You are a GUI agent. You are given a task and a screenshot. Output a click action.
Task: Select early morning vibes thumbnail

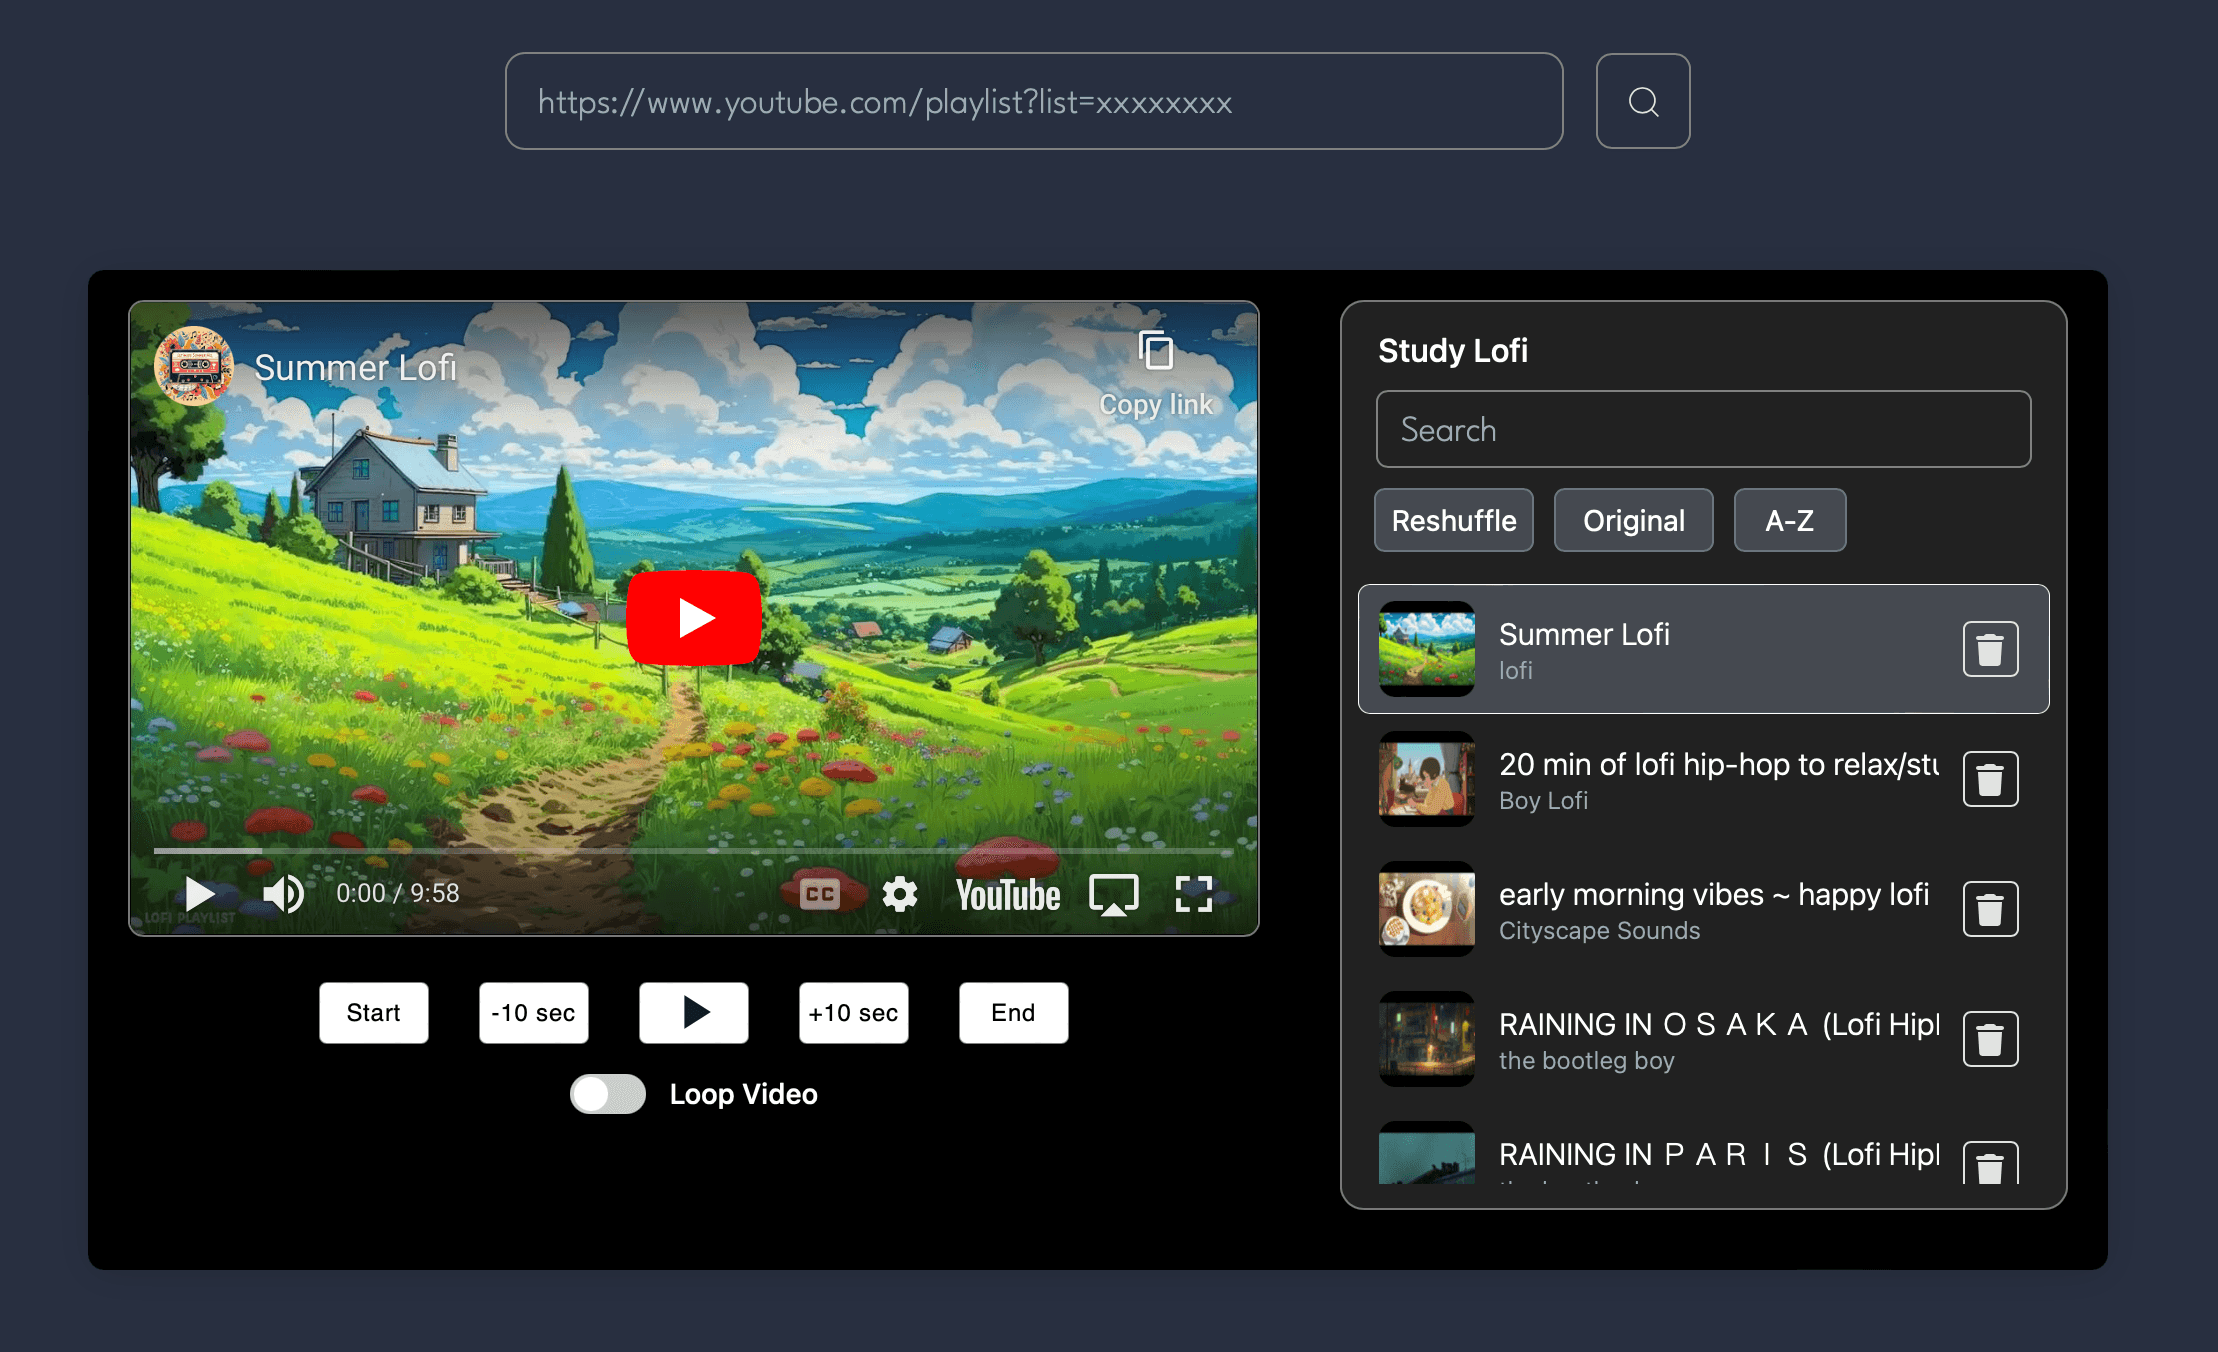(1427, 909)
